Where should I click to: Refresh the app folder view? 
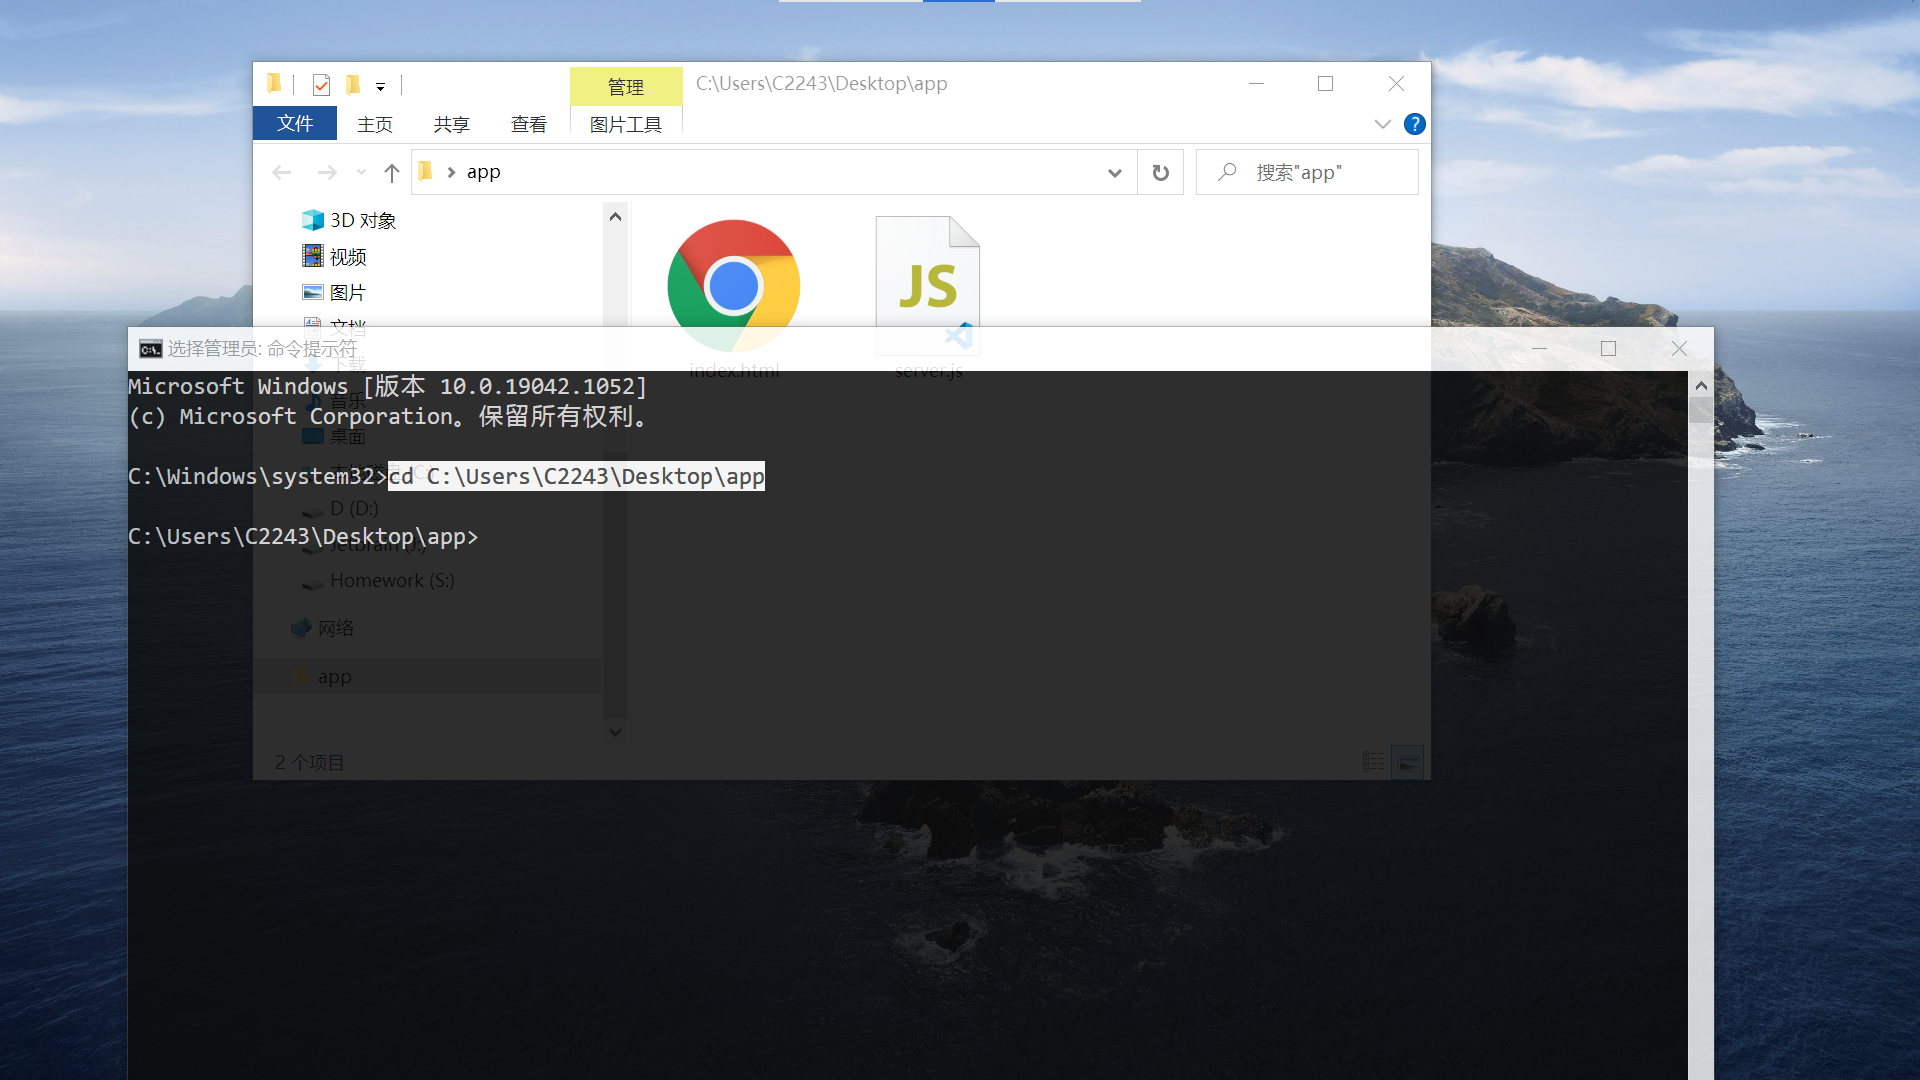click(x=1161, y=173)
